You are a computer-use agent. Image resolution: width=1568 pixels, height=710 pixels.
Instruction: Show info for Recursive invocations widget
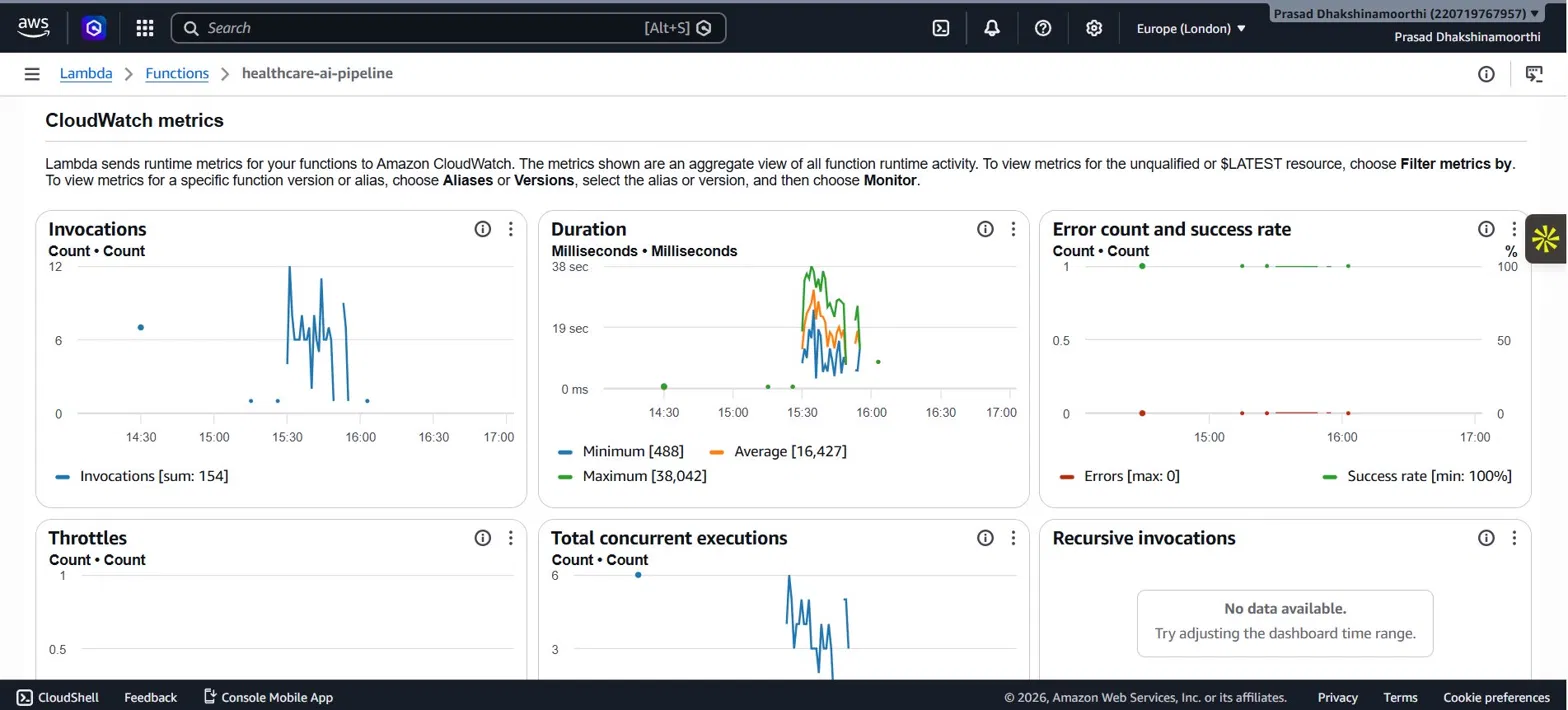[x=1486, y=538]
